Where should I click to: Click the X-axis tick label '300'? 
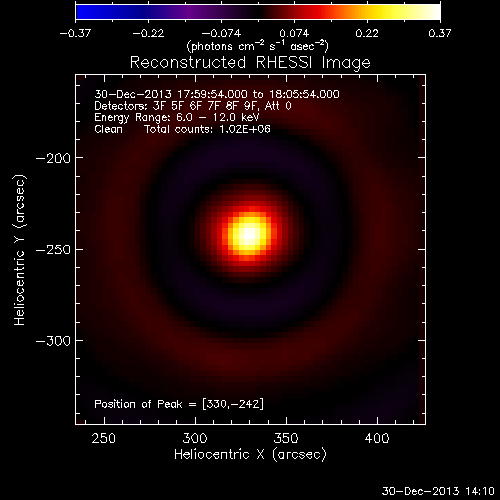coord(195,438)
